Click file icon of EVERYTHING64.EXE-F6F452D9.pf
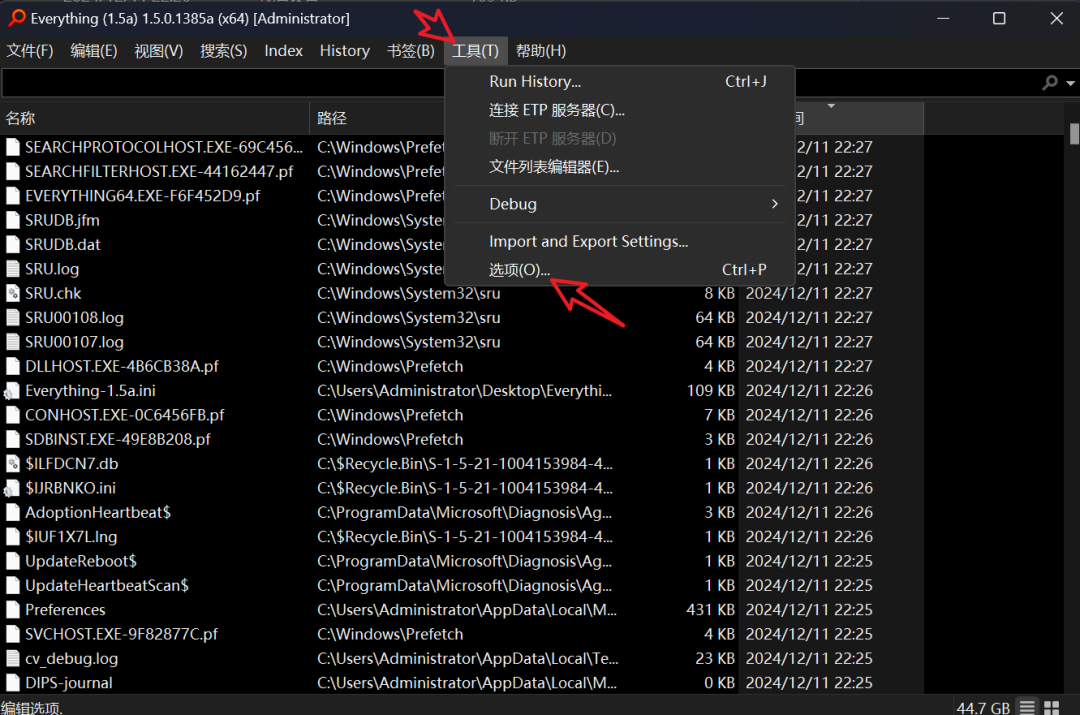The image size is (1080, 715). tap(12, 196)
